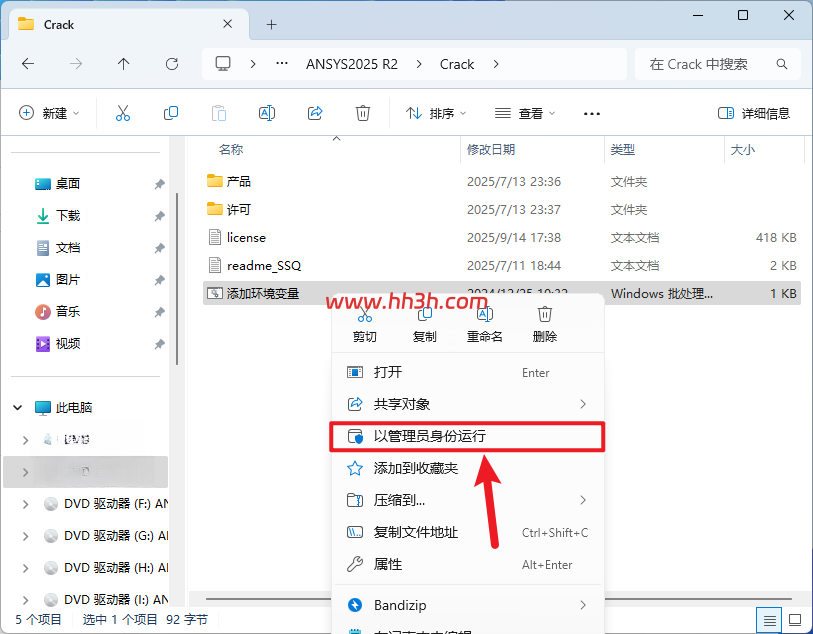Screen dimensions: 813x634
Task: Click the Cut icon in the toolbar
Action: [x=123, y=113]
